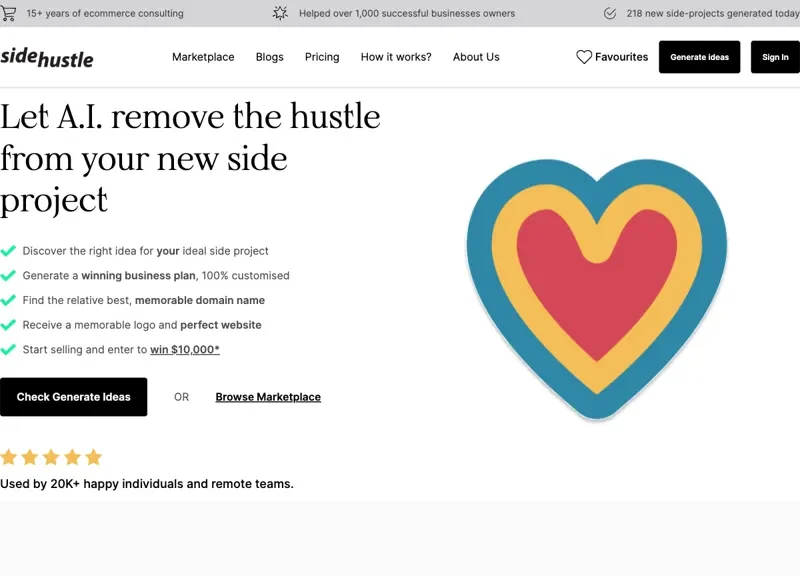800x576 pixels.
Task: Open the Blogs page
Action: [x=269, y=57]
